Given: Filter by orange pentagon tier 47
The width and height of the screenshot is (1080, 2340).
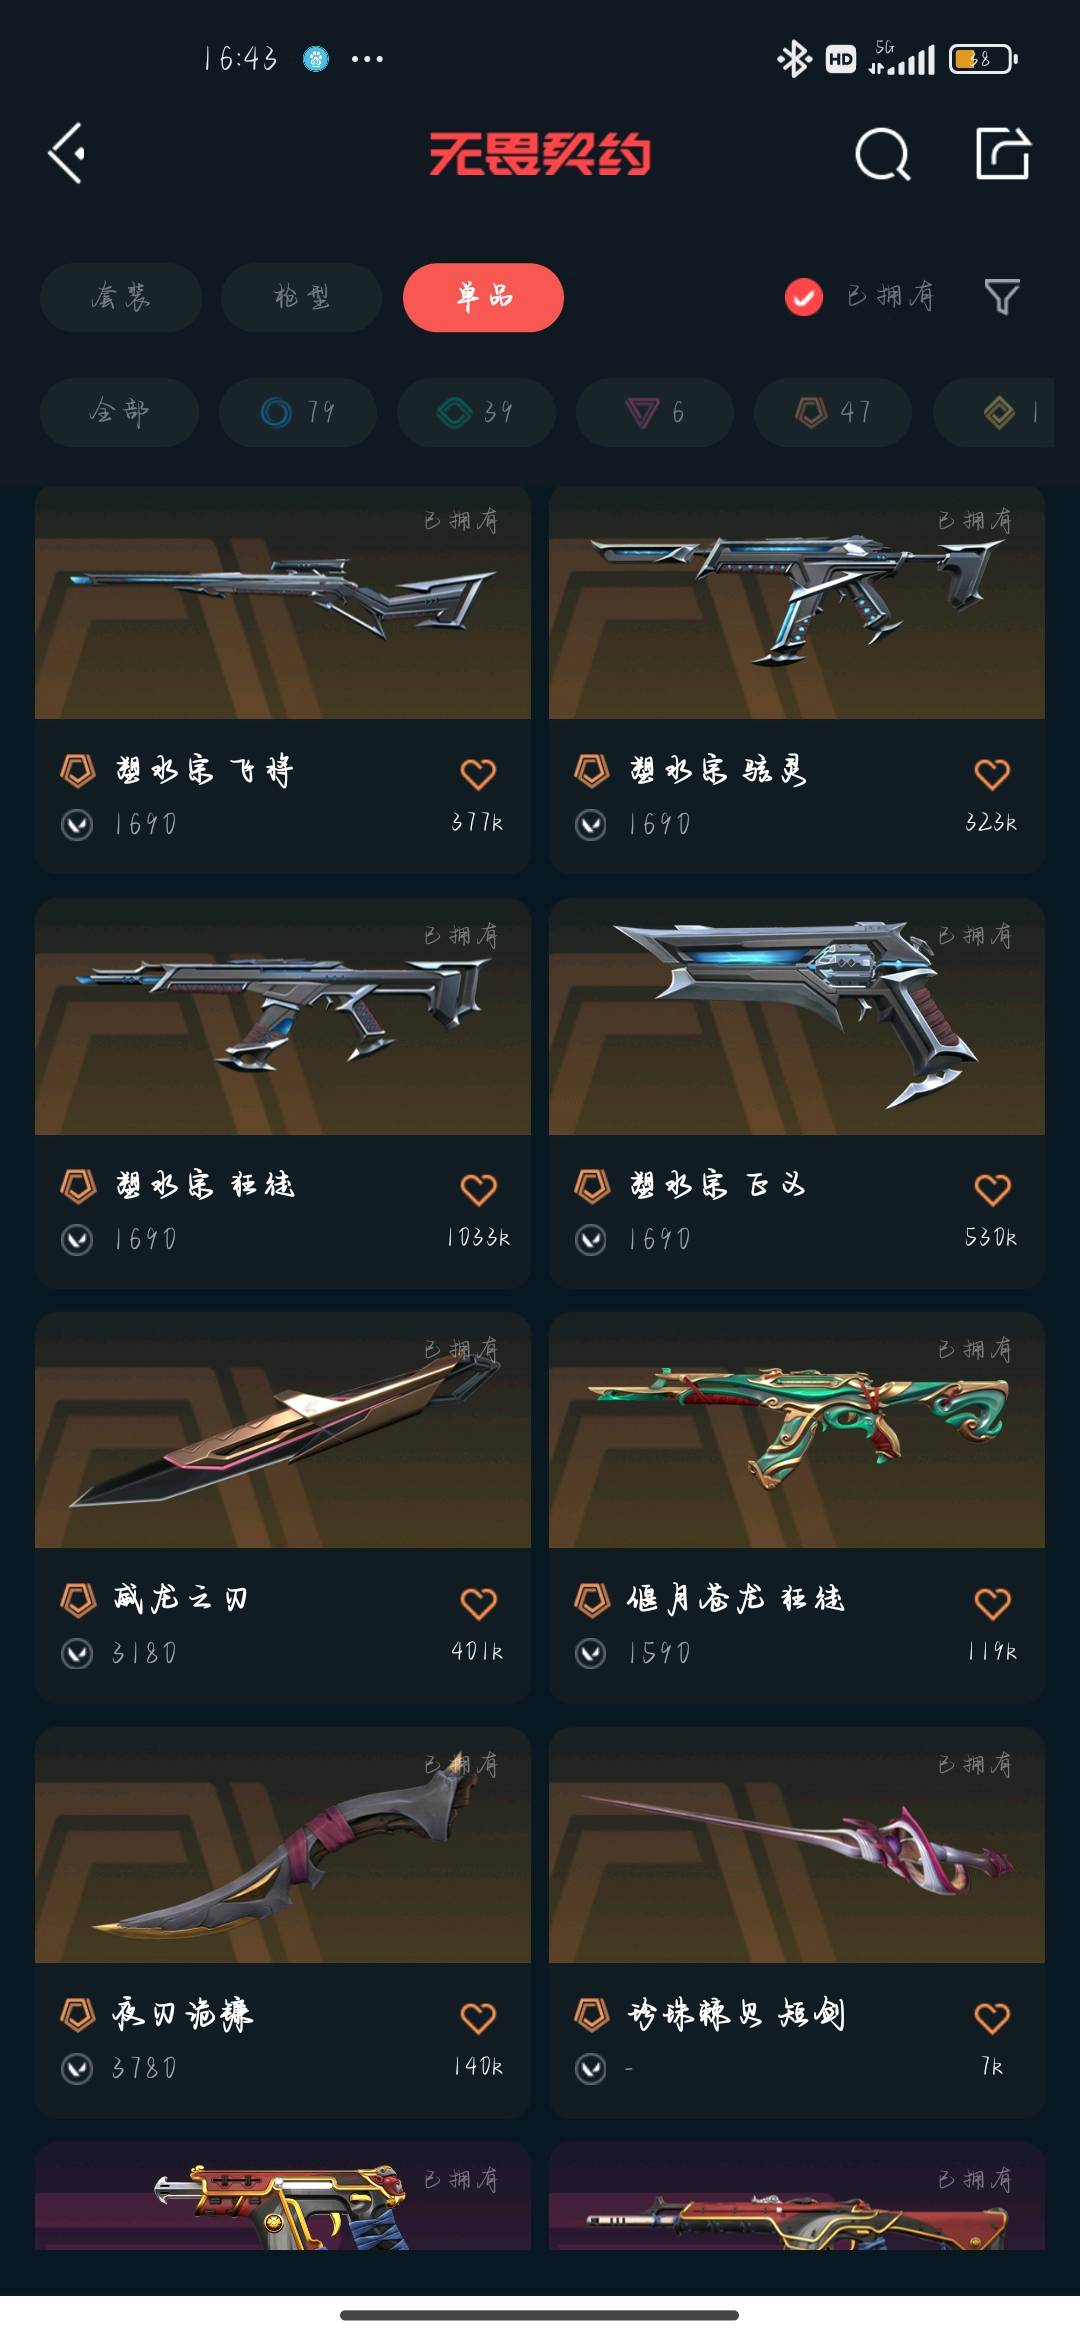Looking at the screenshot, I should point(833,412).
